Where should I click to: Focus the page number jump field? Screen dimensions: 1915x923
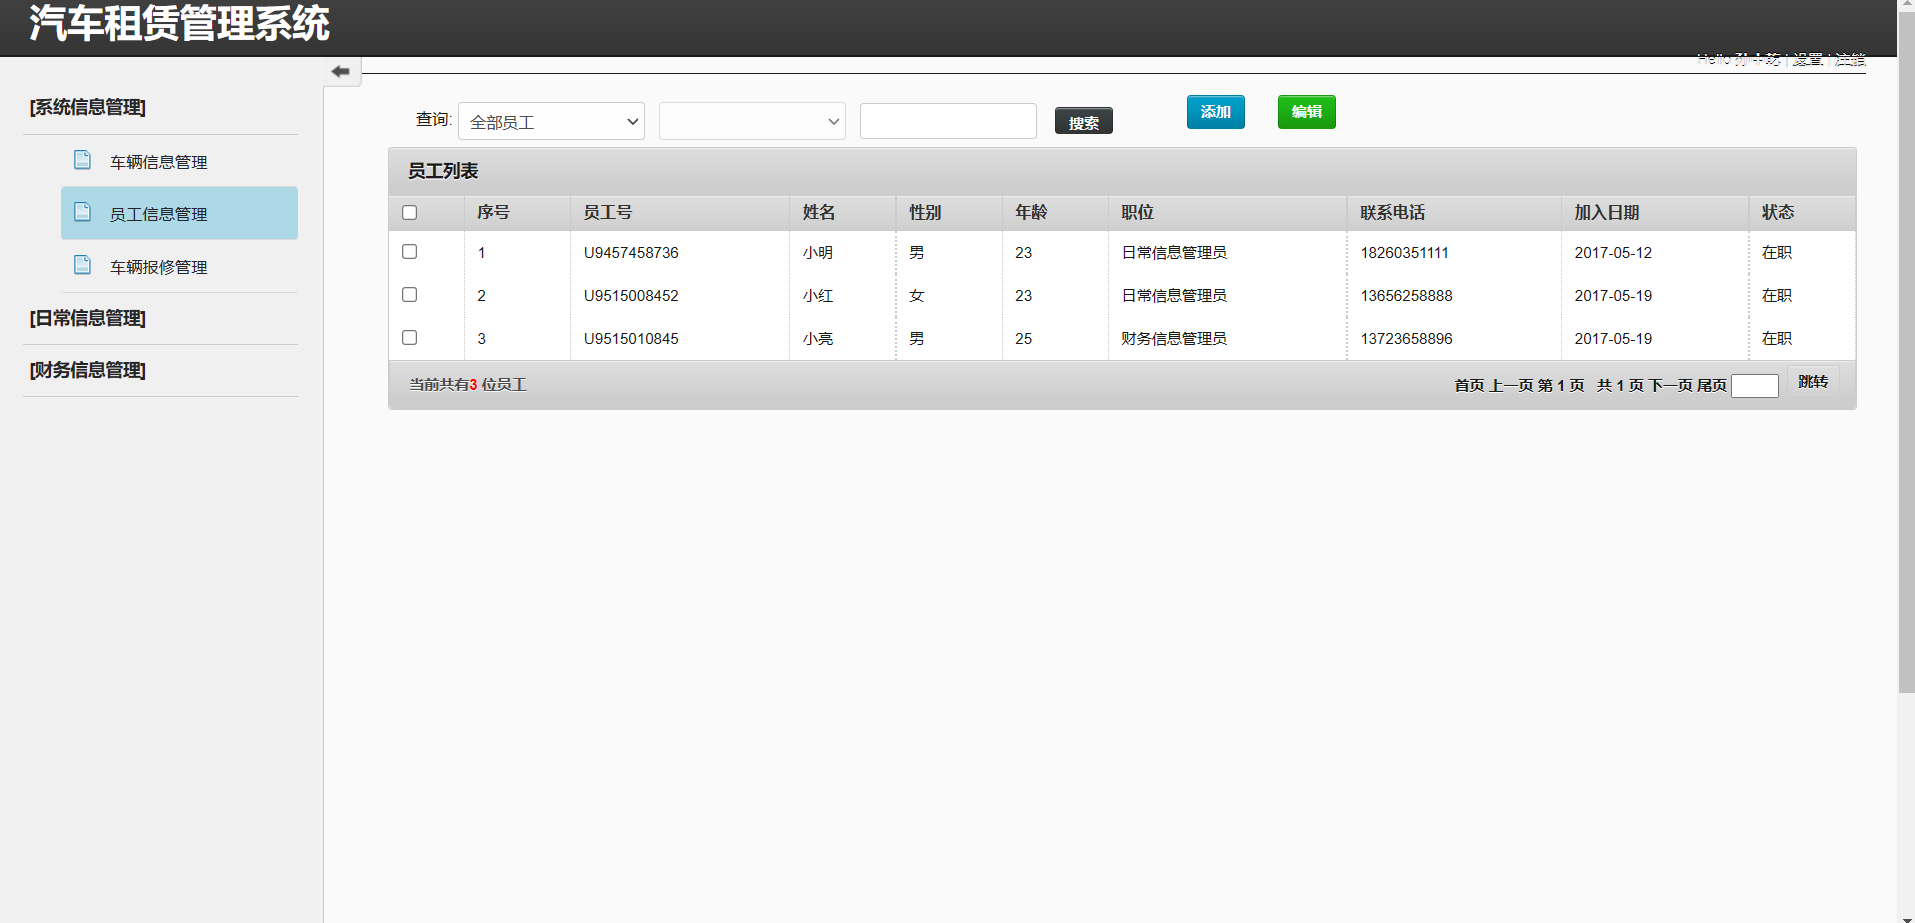[1755, 386]
